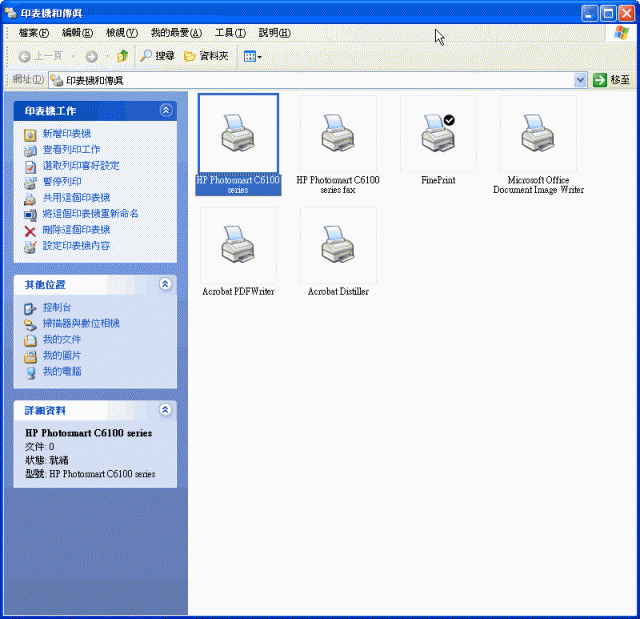Click the 新增印表機 add printer icon

(30, 134)
